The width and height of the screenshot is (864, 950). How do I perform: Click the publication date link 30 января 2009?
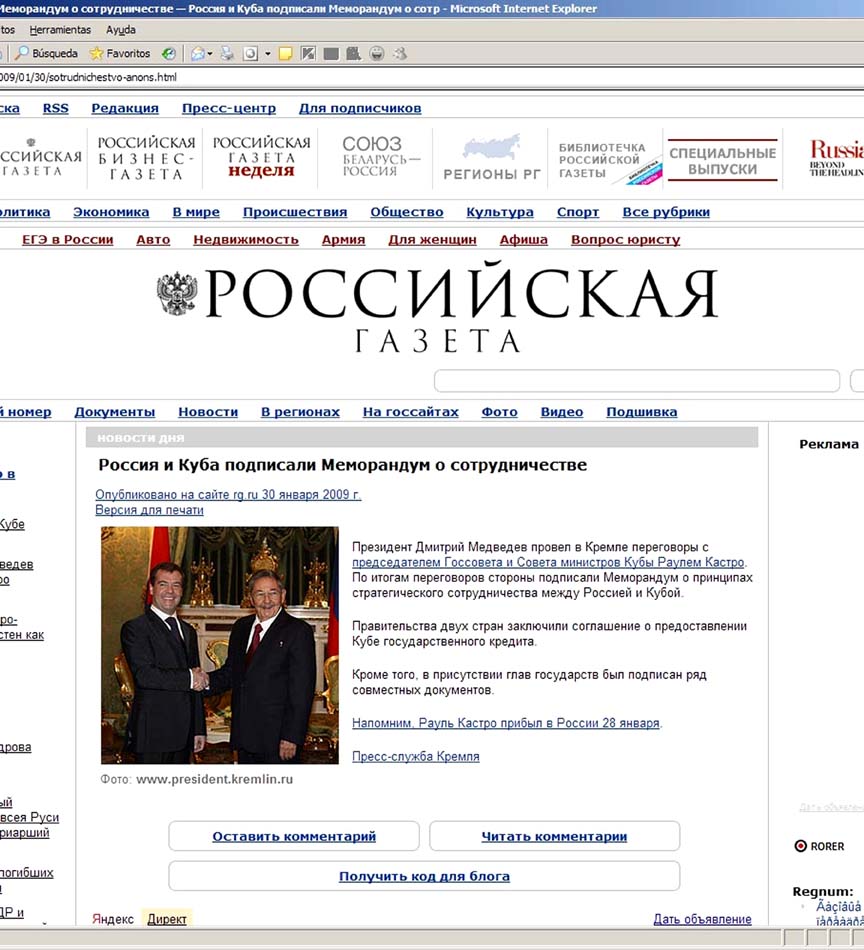point(228,494)
